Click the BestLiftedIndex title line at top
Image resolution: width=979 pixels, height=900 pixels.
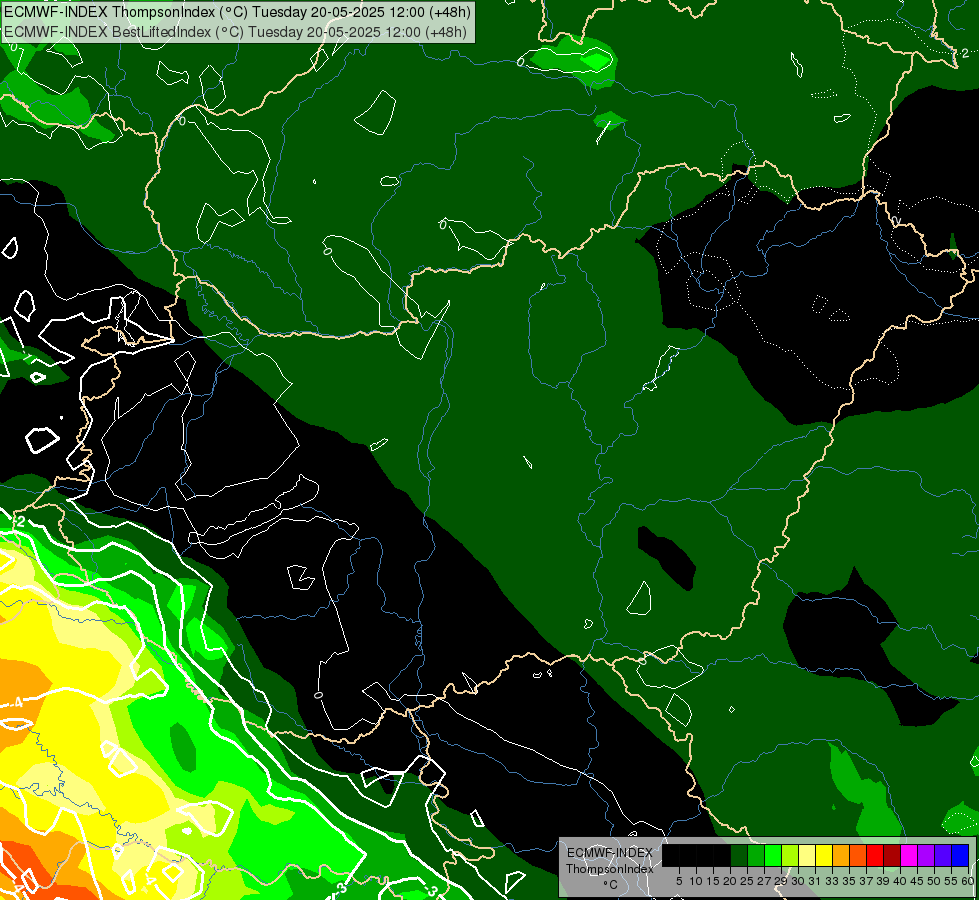coord(235,31)
